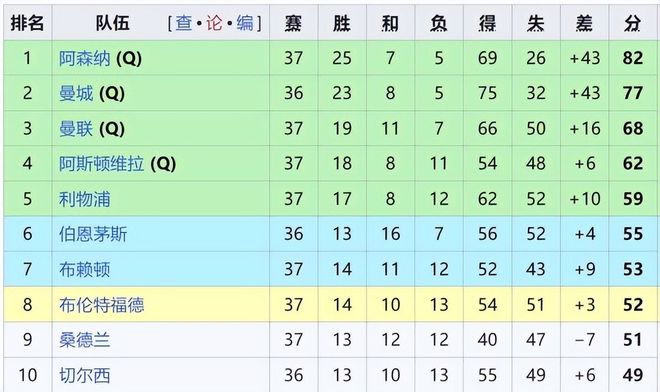Click the 查 view template link

(x=184, y=23)
